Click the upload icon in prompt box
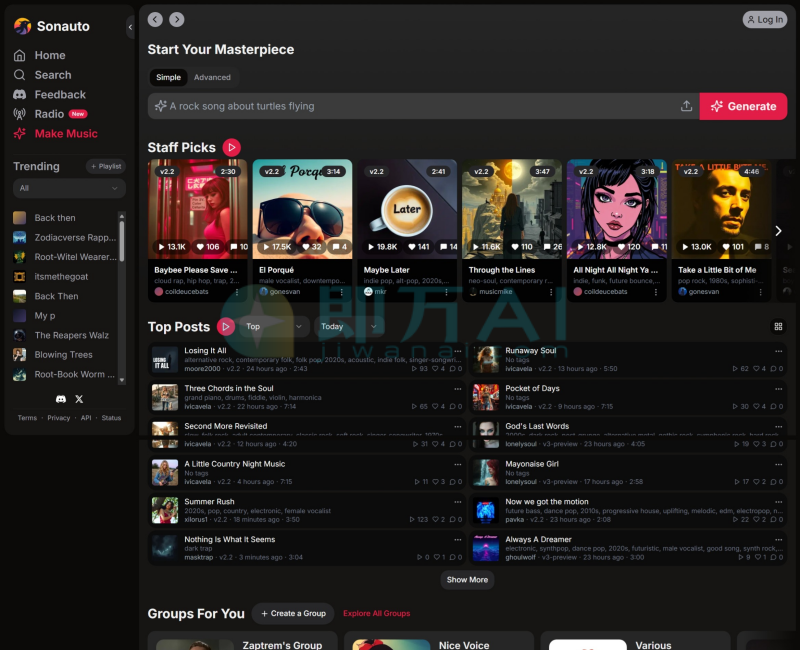 pos(686,106)
